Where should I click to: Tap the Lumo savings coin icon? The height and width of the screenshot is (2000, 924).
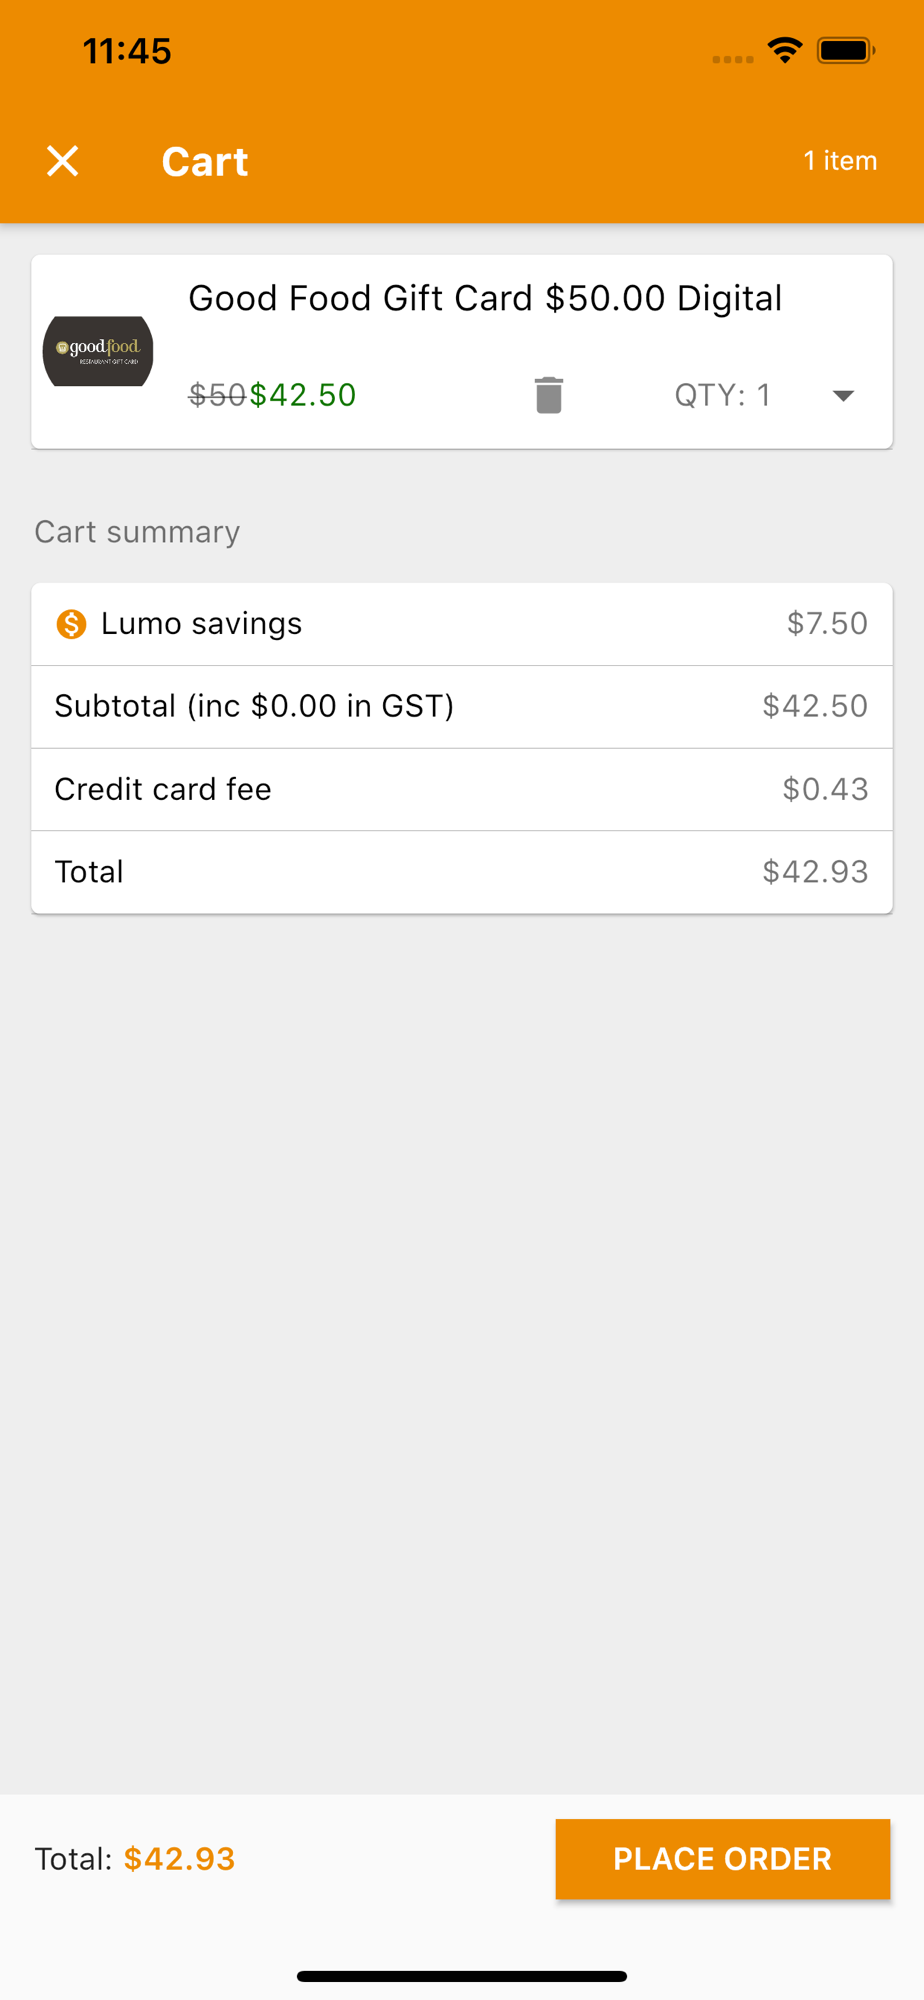(71, 624)
